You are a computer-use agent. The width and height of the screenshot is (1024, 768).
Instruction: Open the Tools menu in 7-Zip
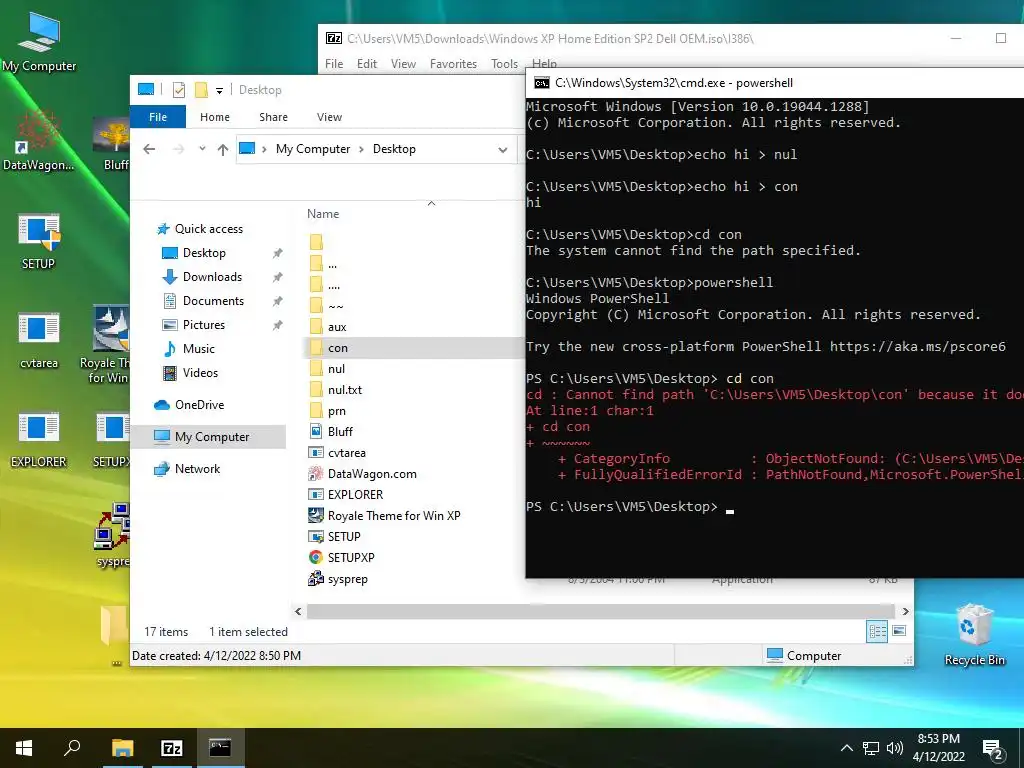coord(504,63)
